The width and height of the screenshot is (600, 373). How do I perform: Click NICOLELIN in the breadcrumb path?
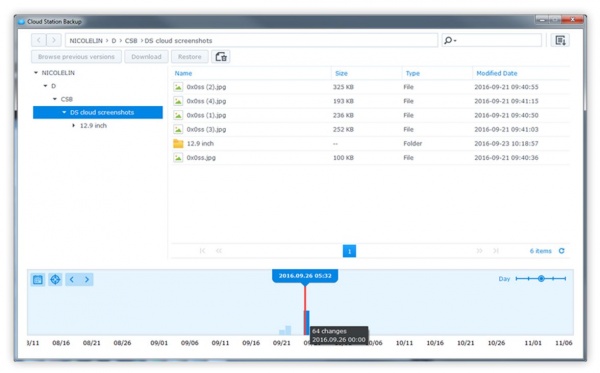click(x=86, y=41)
